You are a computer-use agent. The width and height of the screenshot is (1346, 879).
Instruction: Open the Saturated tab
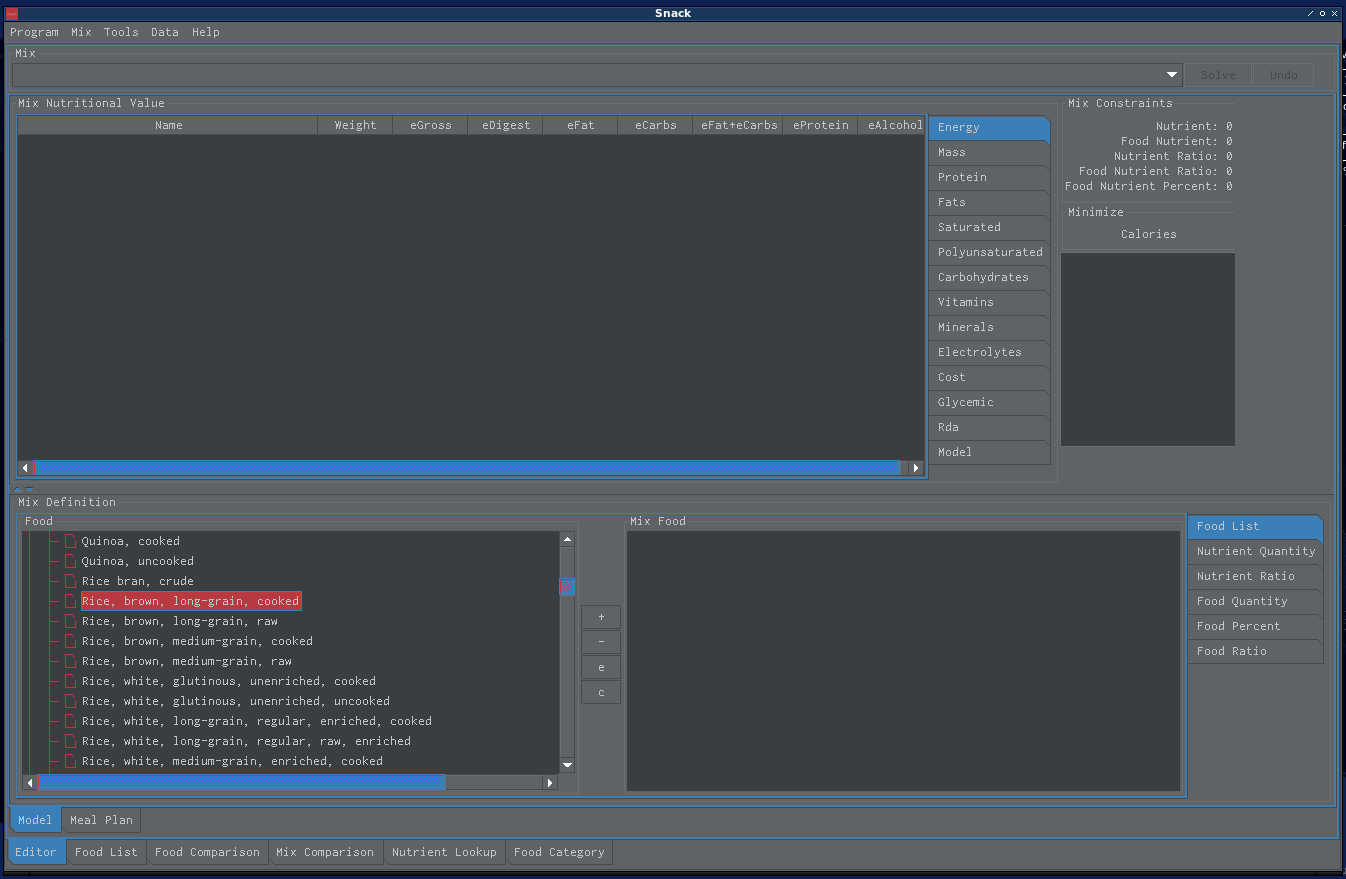pyautogui.click(x=989, y=227)
